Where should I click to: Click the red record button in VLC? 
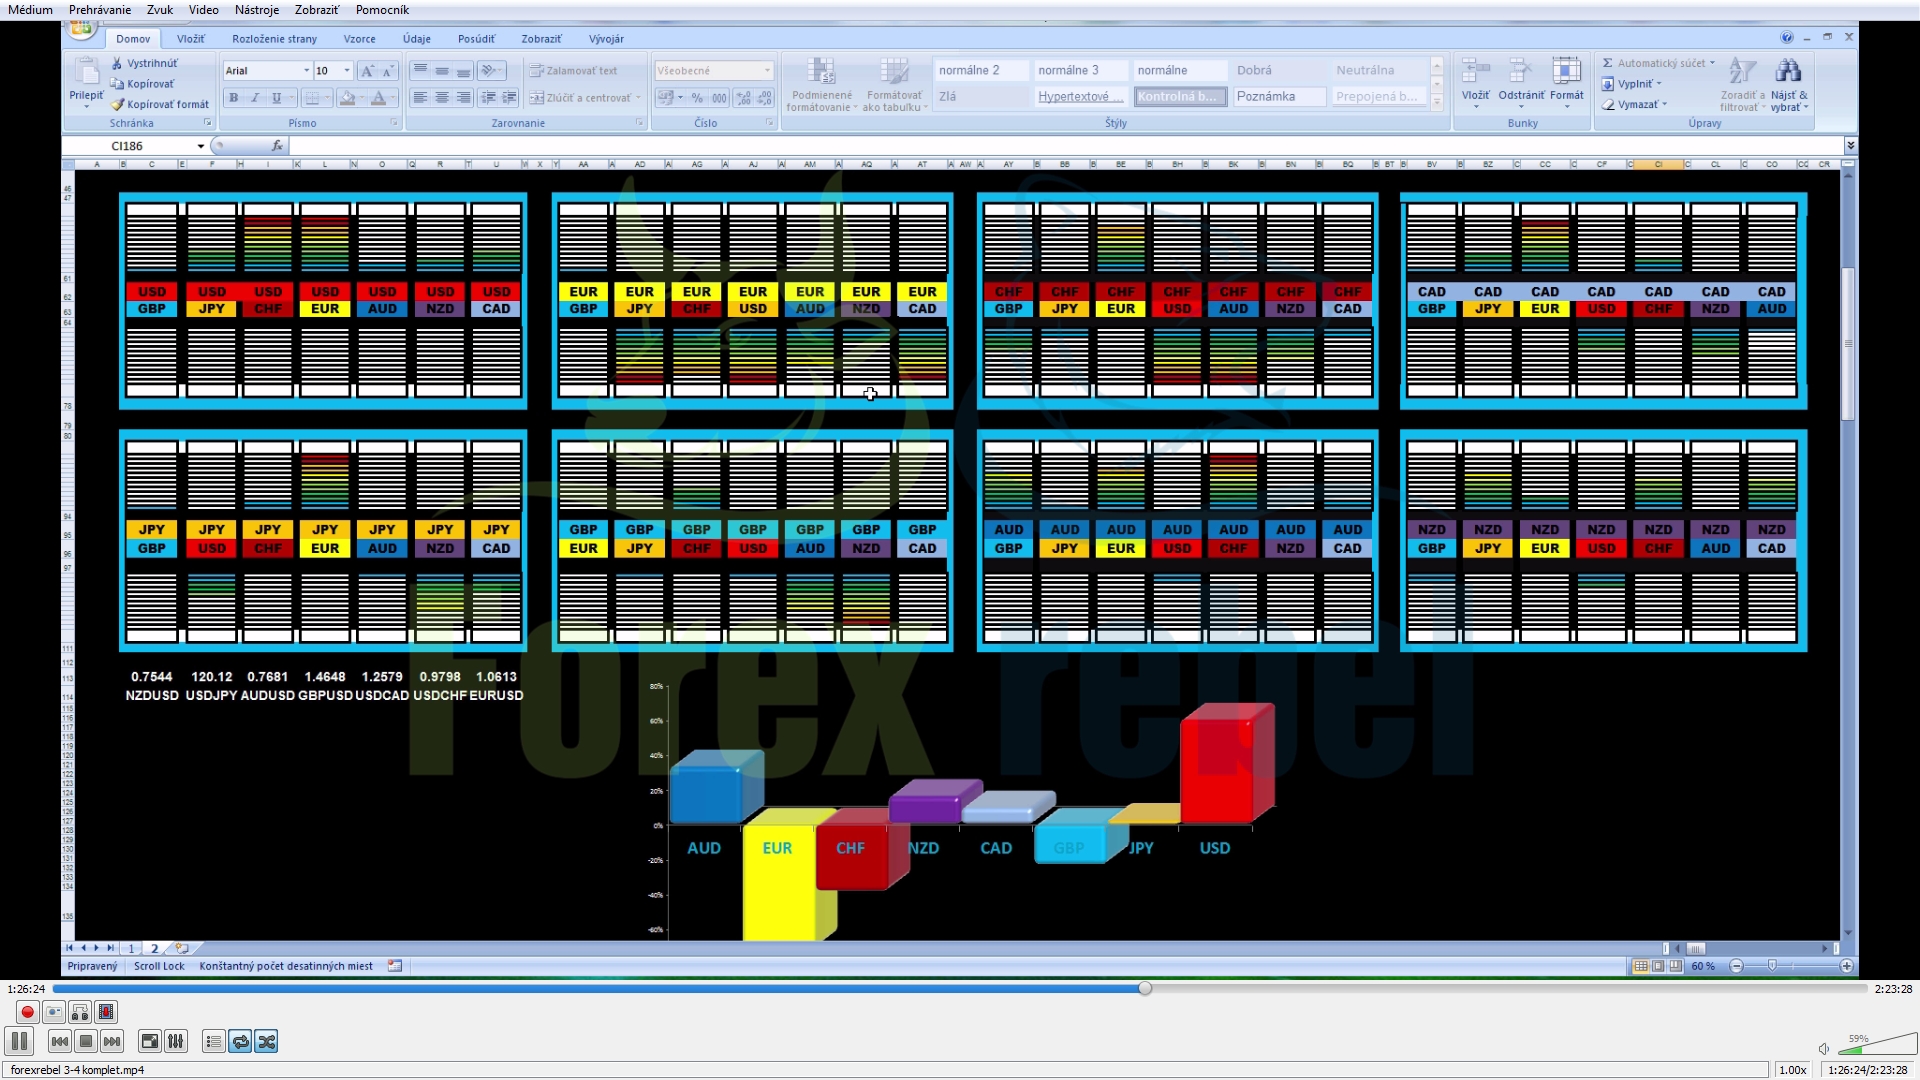[27, 1012]
